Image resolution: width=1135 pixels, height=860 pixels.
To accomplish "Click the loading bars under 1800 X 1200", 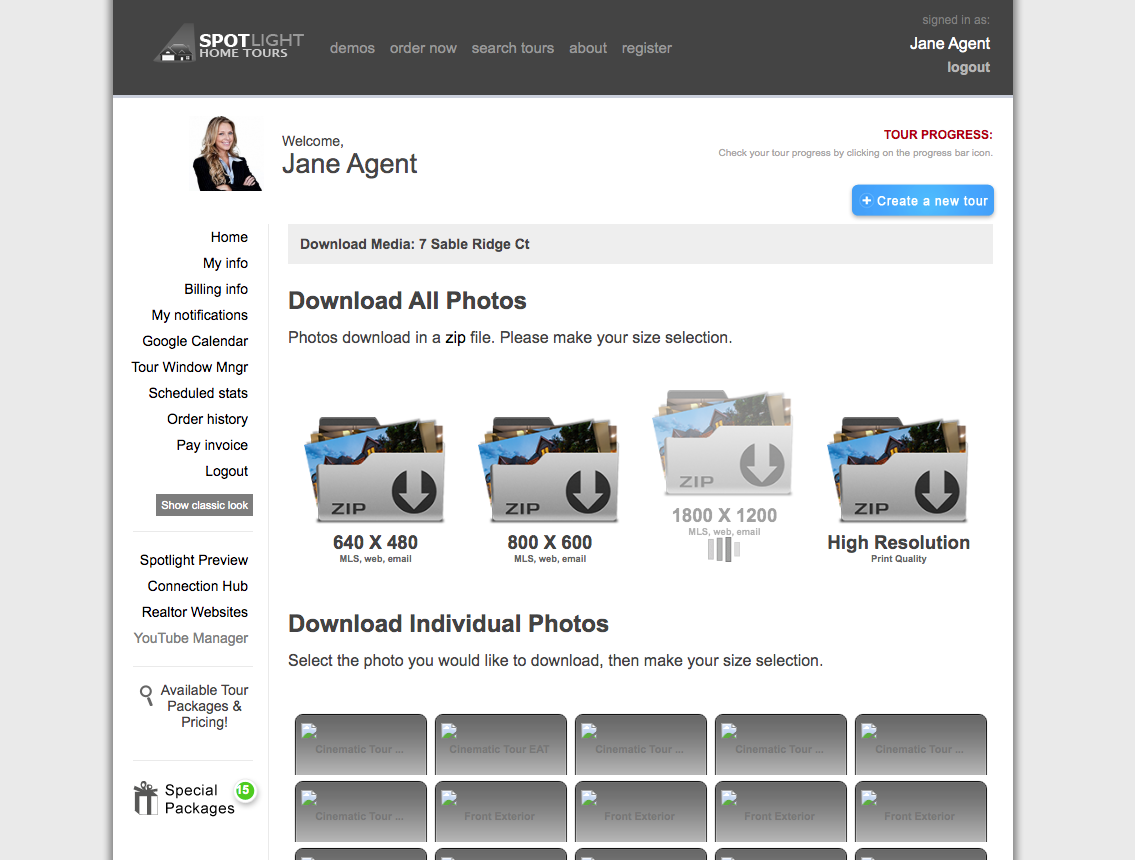I will click(x=724, y=549).
